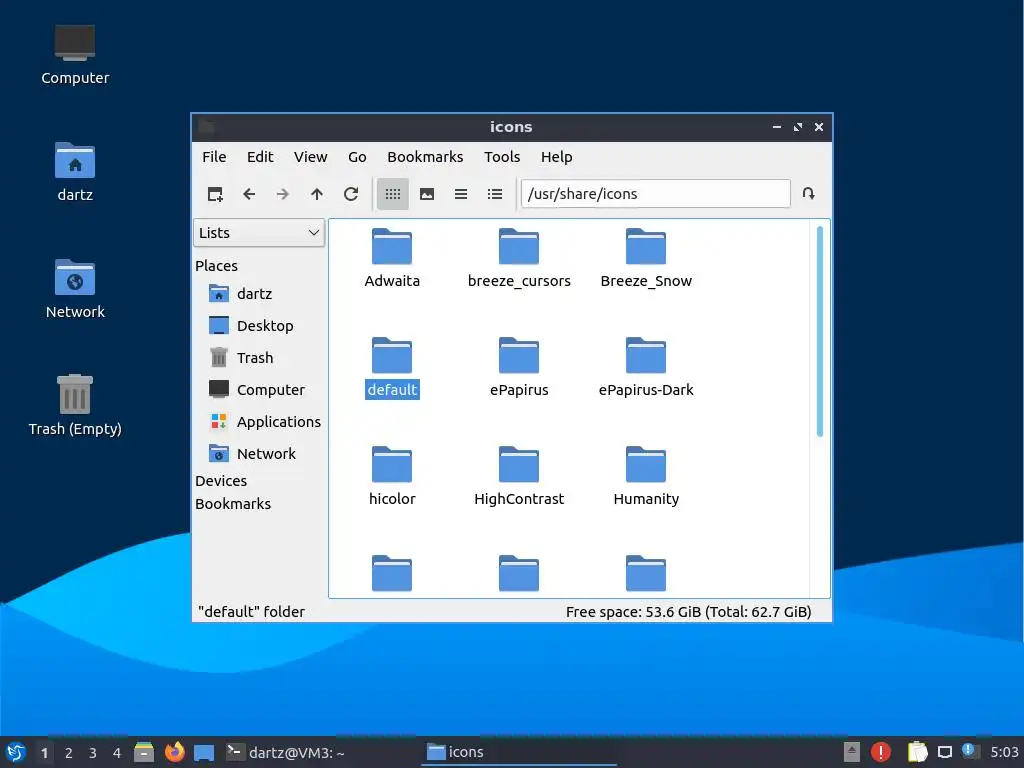
Task: Open the View menu
Action: click(310, 157)
